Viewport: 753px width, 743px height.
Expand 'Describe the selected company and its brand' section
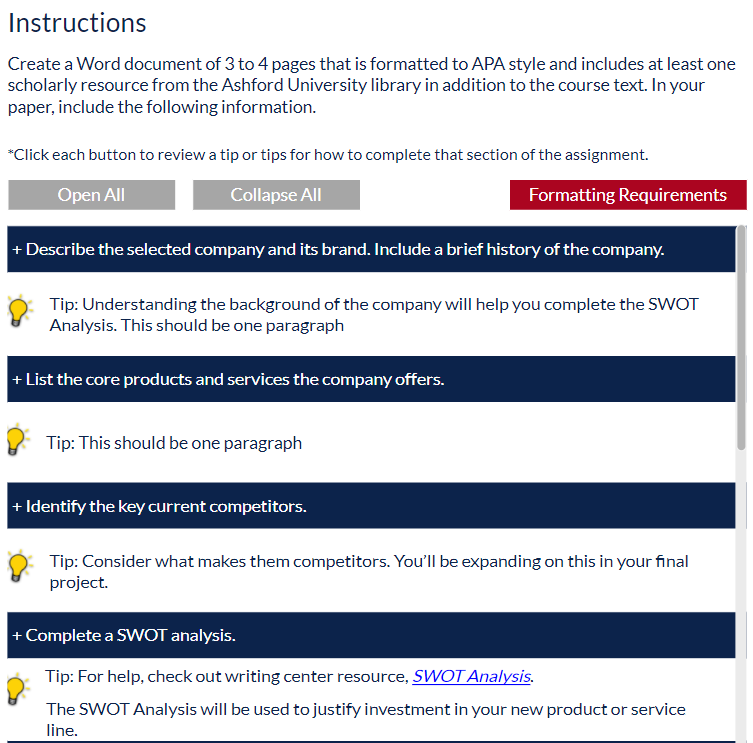pos(371,249)
